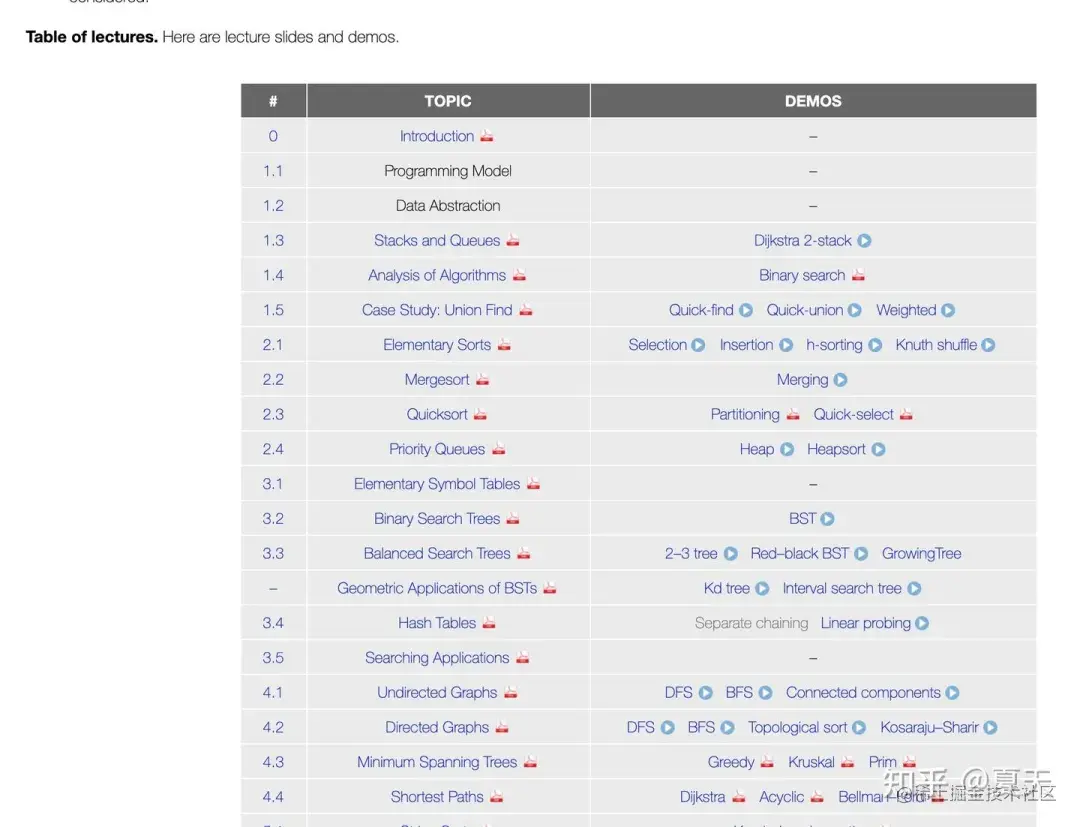Click the play icon next to Heapsort

(878, 449)
